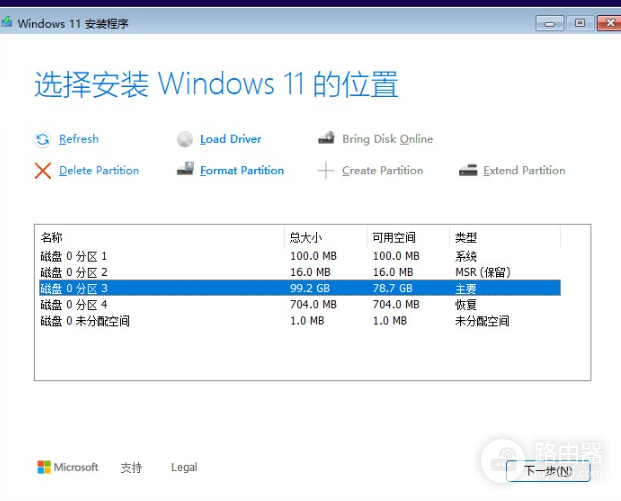The width and height of the screenshot is (621, 501).
Task: Click the Extend Partition drive icon
Action: [x=468, y=170]
